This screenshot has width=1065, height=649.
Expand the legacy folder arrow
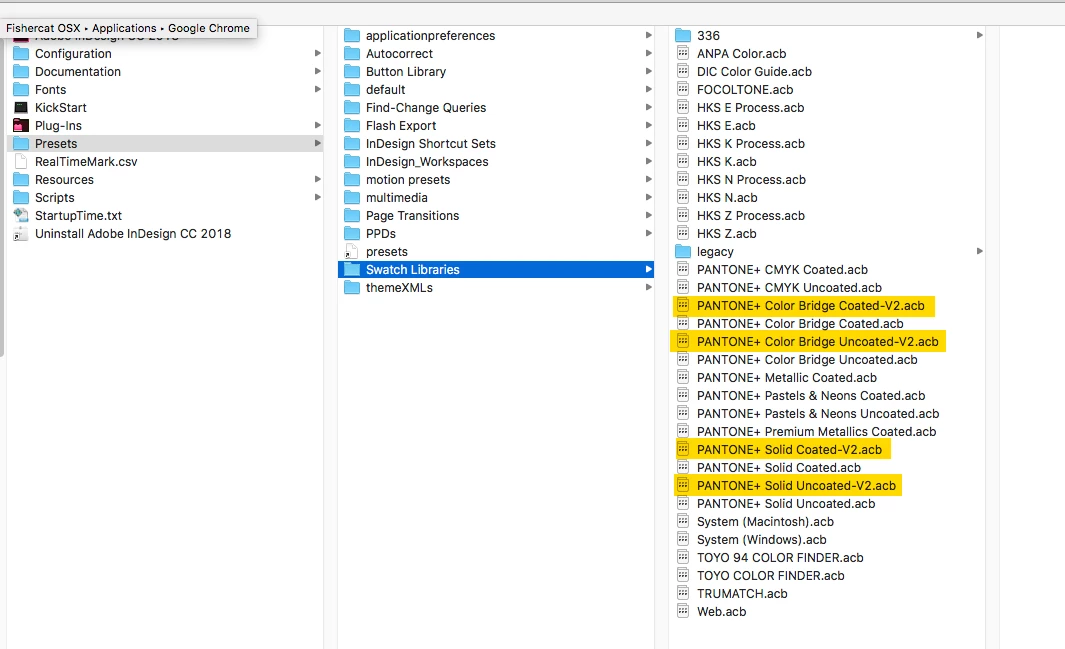pos(979,251)
